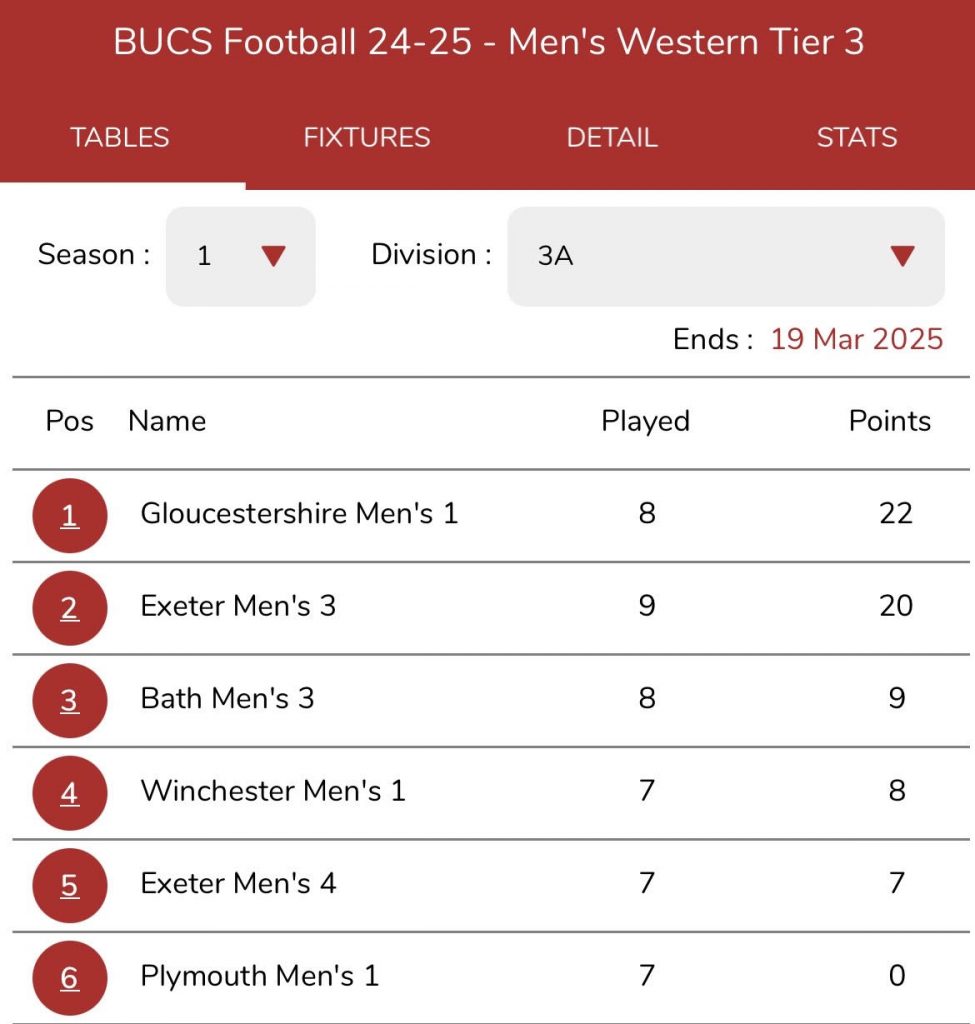Open Plymouth Men's 1 entry
The image size is (975, 1024).
[260, 976]
